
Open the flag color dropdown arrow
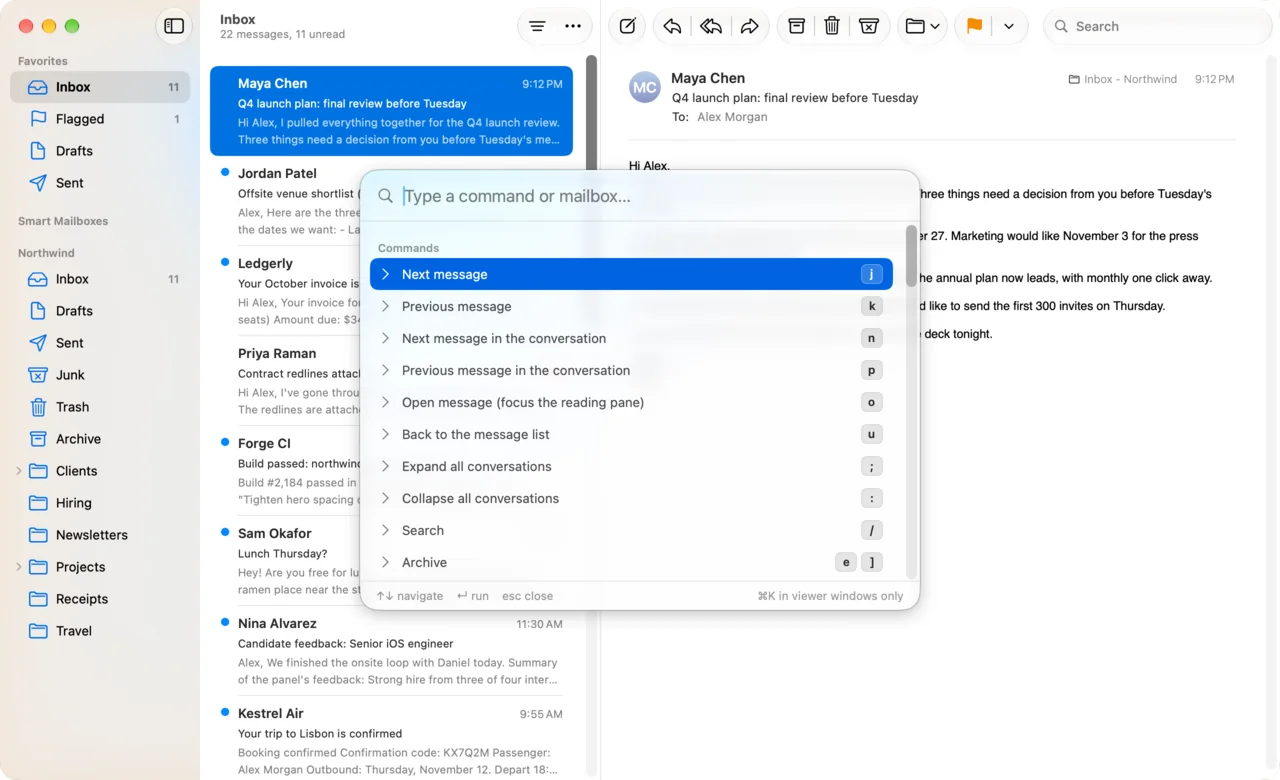coord(1009,26)
